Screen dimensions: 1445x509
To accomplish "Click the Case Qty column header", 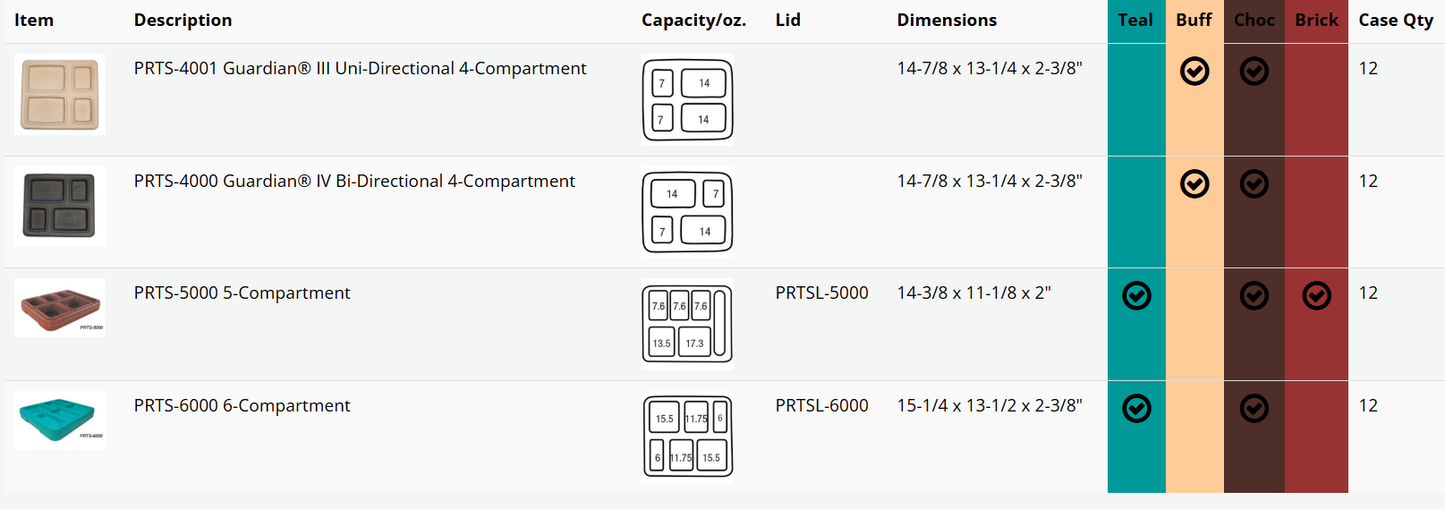I will [x=1395, y=20].
